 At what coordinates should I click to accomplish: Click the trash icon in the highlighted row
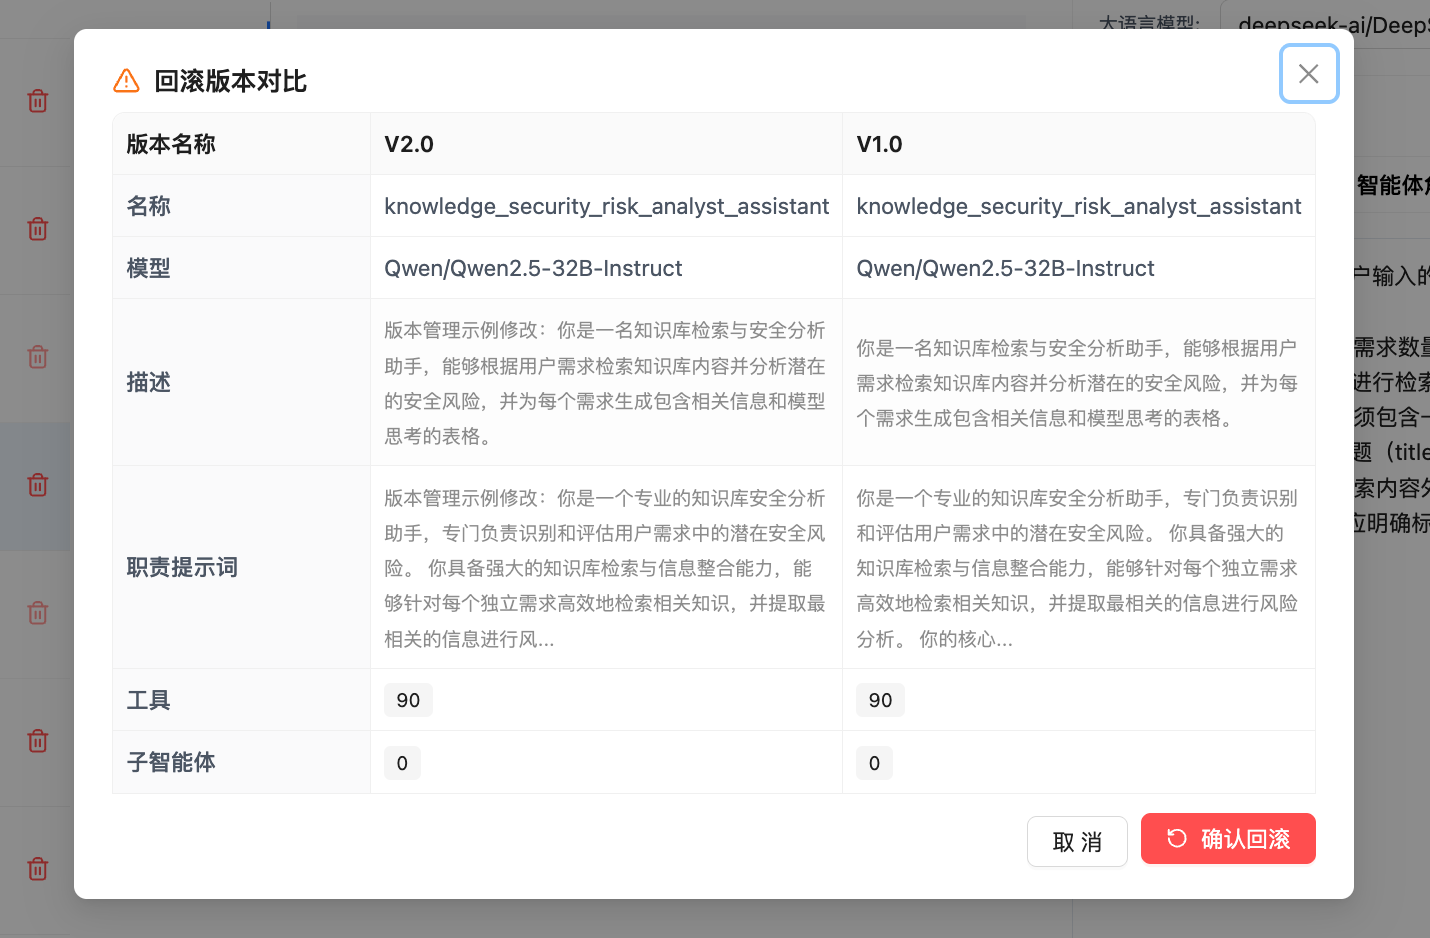(x=38, y=485)
